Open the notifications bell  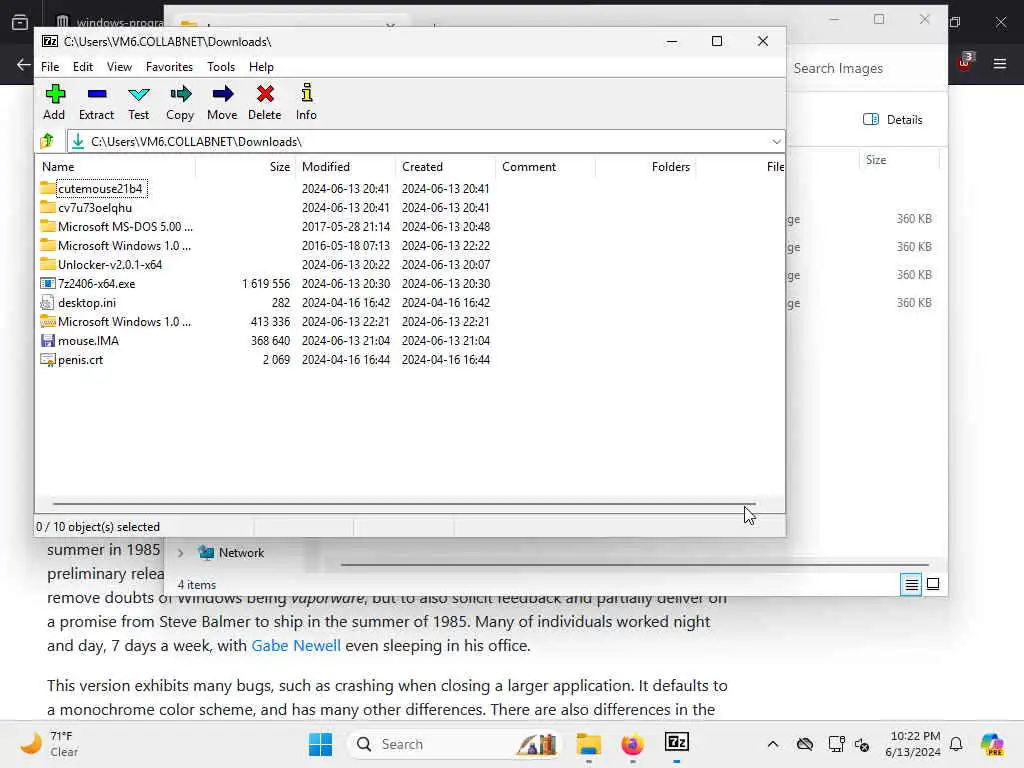pyautogui.click(x=956, y=744)
